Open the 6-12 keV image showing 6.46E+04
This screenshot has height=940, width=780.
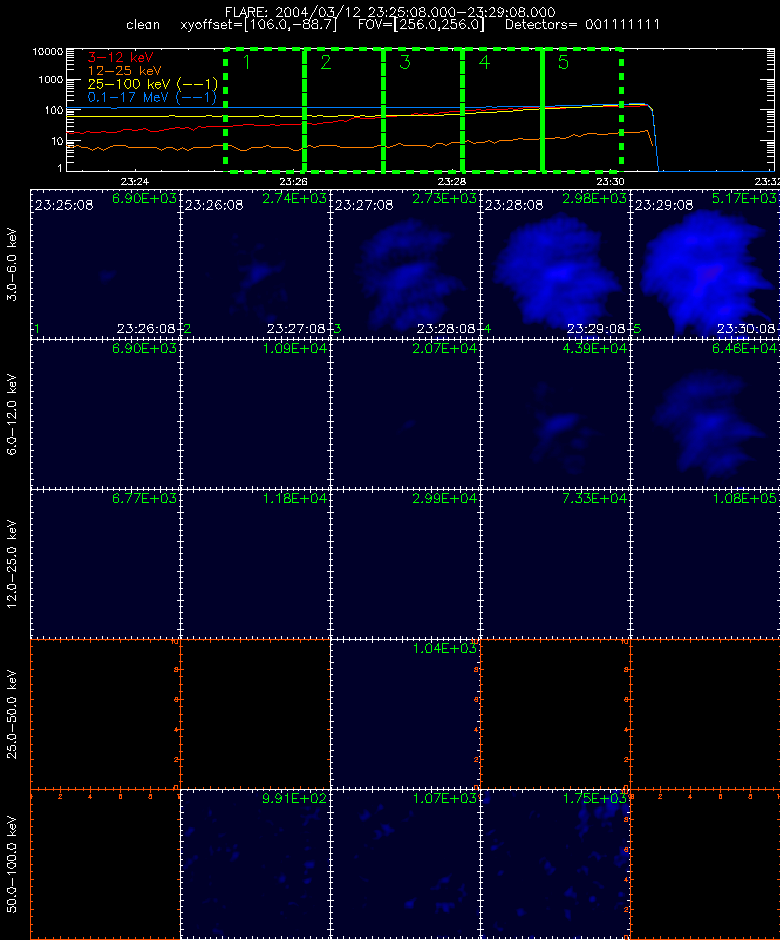(706, 414)
